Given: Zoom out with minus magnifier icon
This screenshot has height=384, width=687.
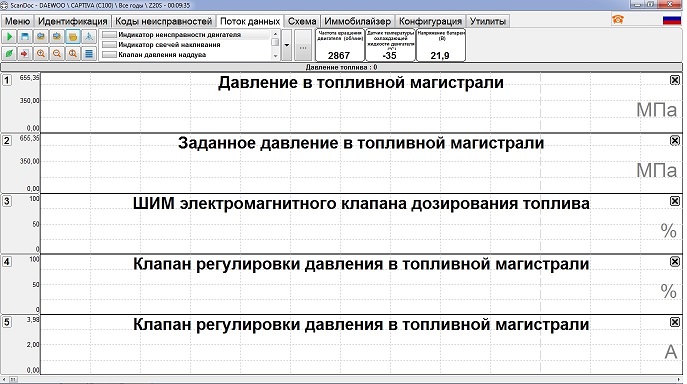Looking at the screenshot, I should [x=57, y=53].
